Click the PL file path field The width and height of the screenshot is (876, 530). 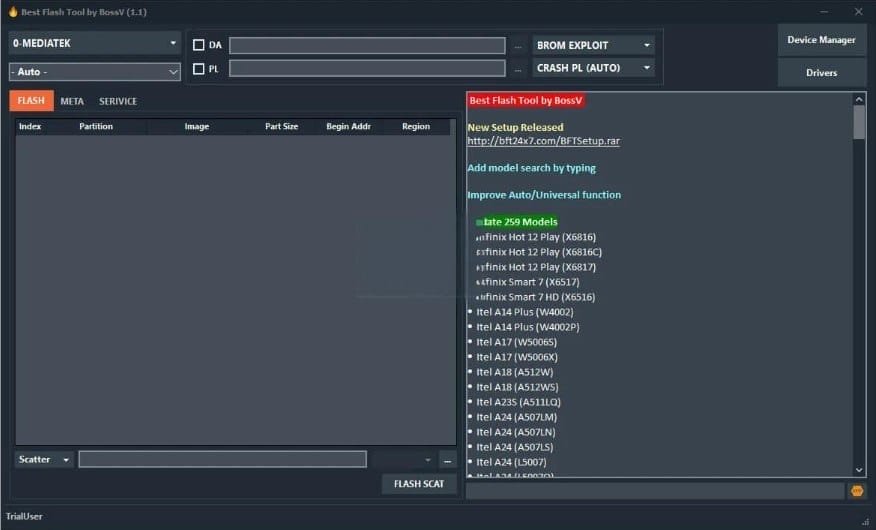coord(367,68)
